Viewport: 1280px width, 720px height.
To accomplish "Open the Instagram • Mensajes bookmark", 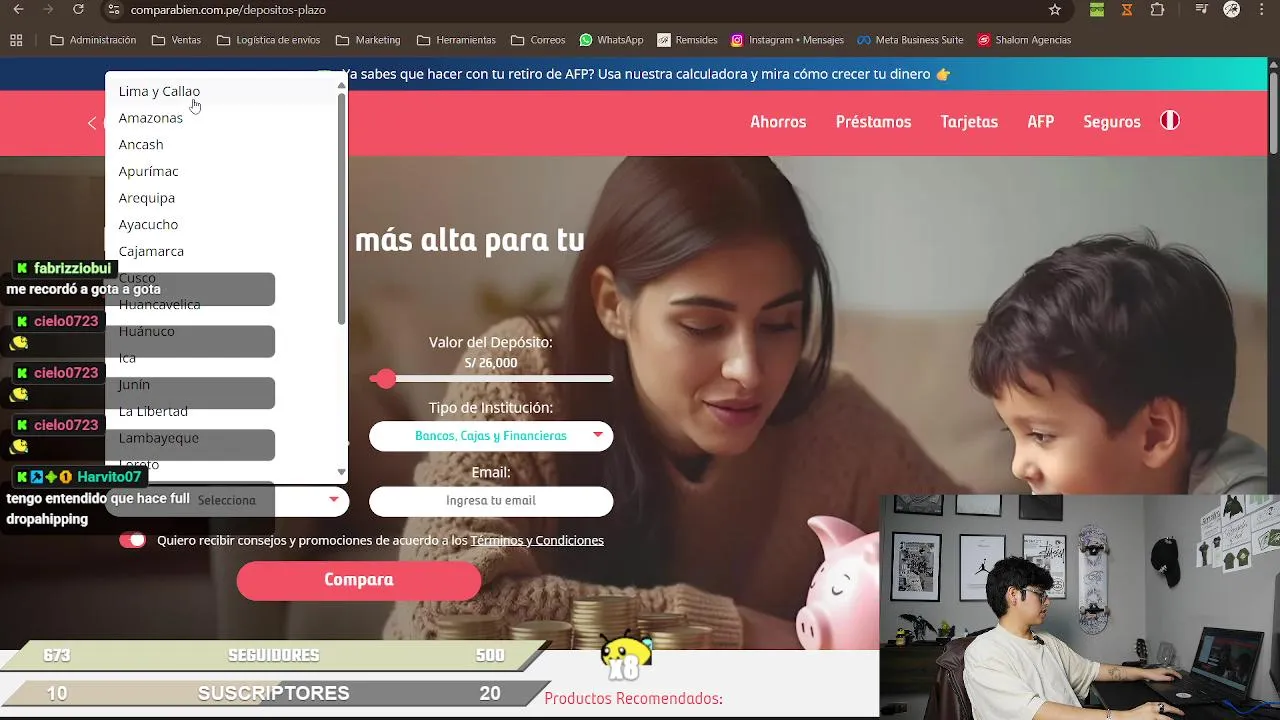I will click(787, 40).
